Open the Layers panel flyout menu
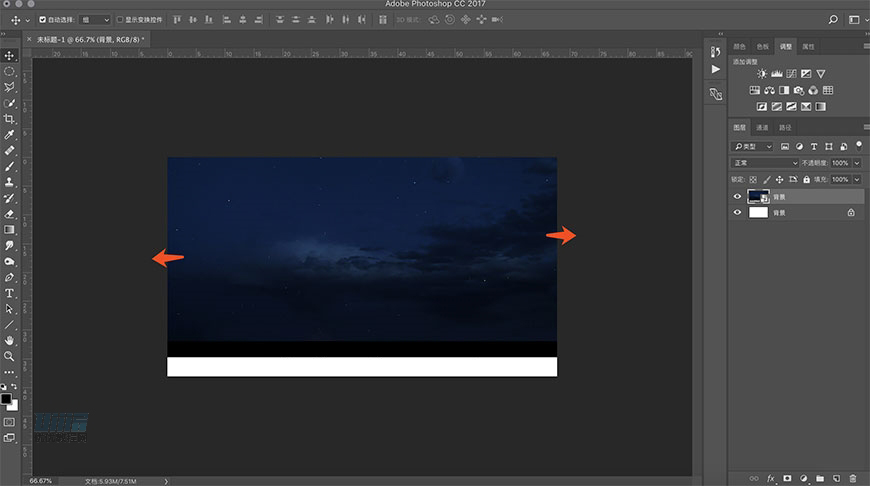 (x=866, y=127)
